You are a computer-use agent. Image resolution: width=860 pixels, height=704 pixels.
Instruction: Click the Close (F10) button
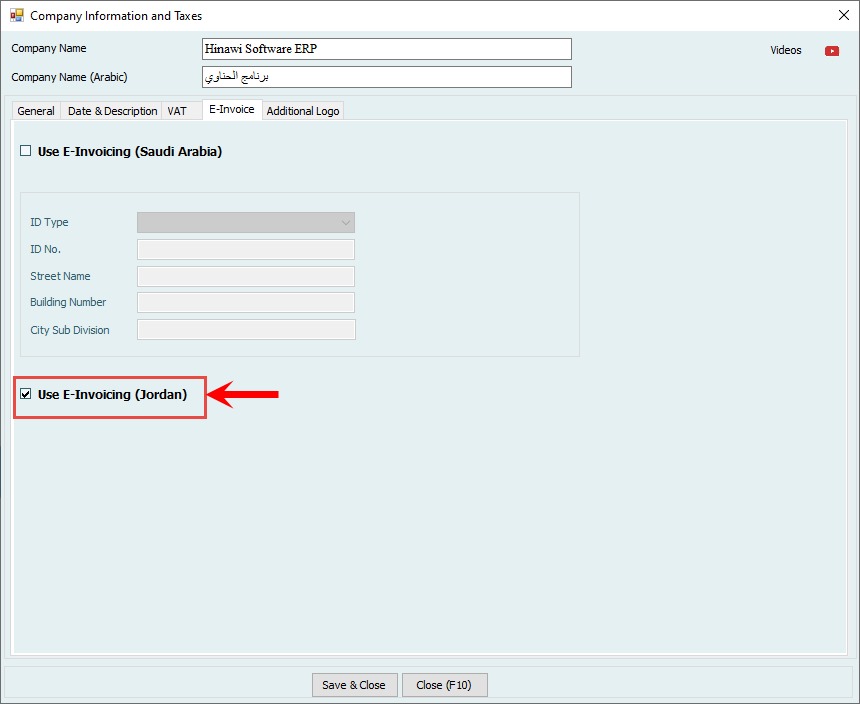click(444, 685)
